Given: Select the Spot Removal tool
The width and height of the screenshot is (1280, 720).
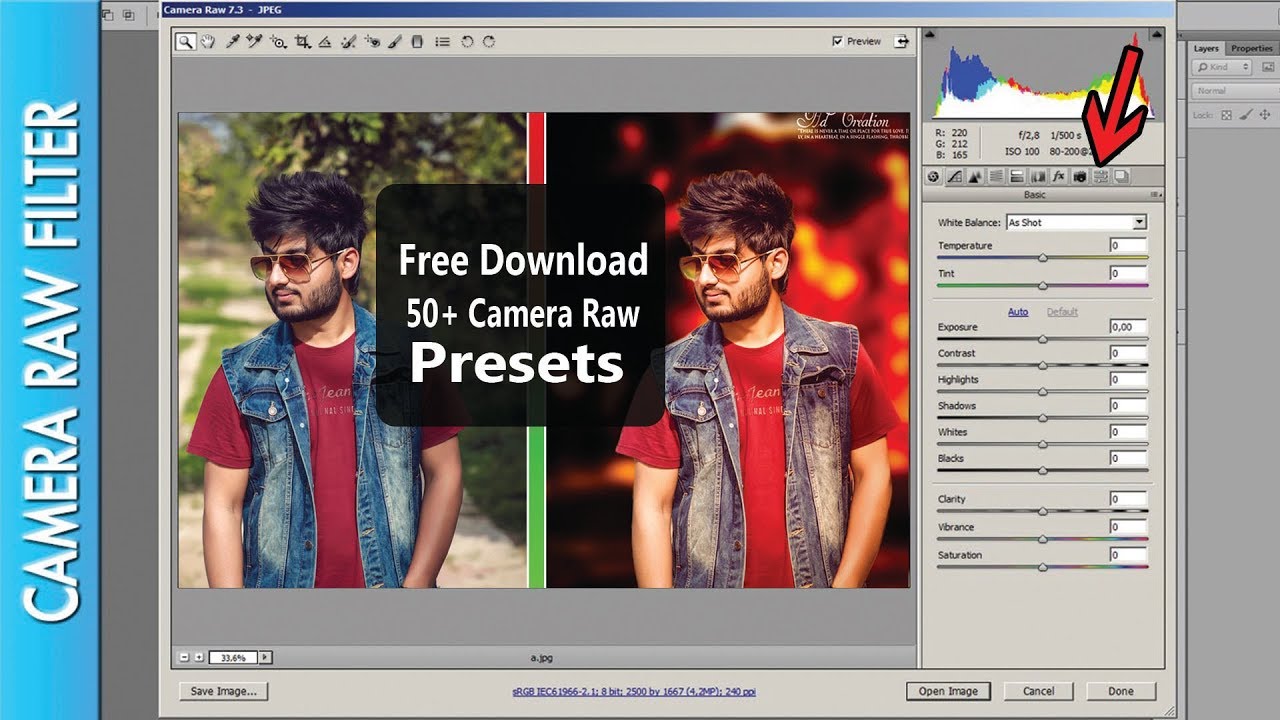Looking at the screenshot, I should tap(348, 43).
